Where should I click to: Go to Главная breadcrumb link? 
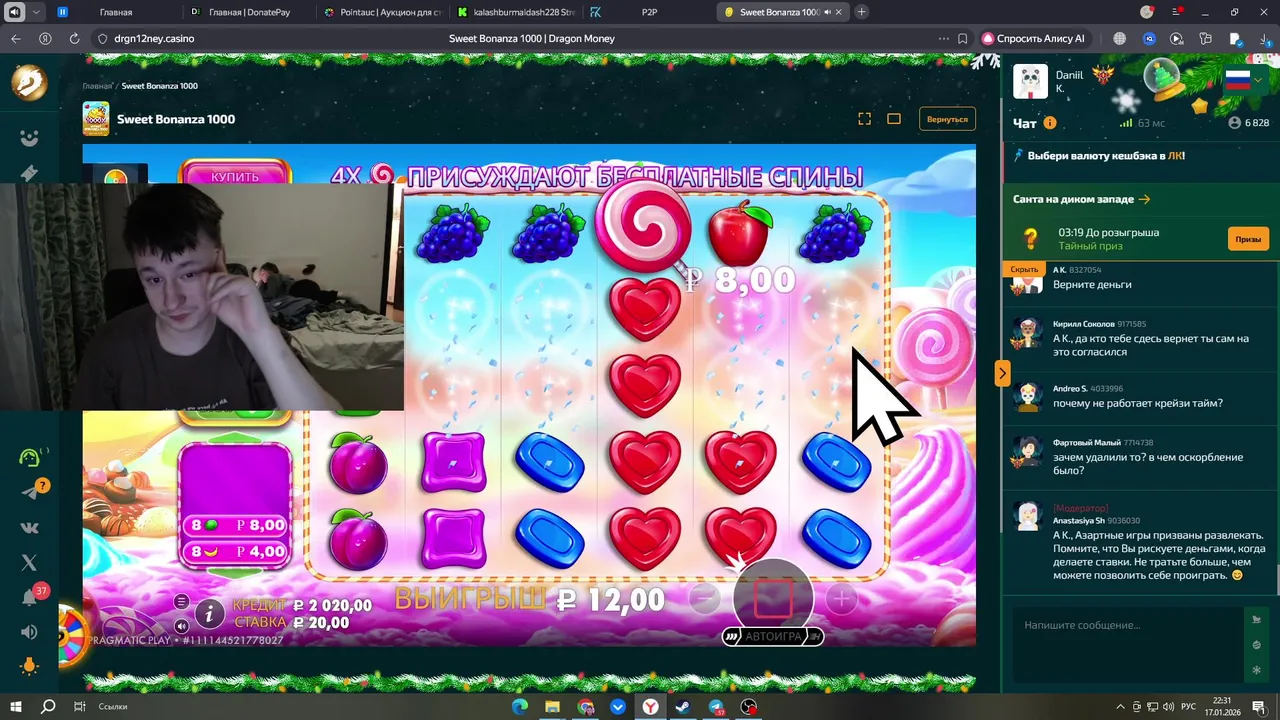pos(97,86)
